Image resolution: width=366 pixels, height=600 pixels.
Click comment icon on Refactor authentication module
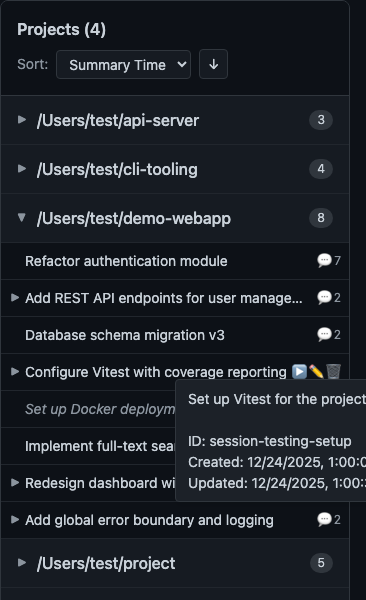coord(324,261)
